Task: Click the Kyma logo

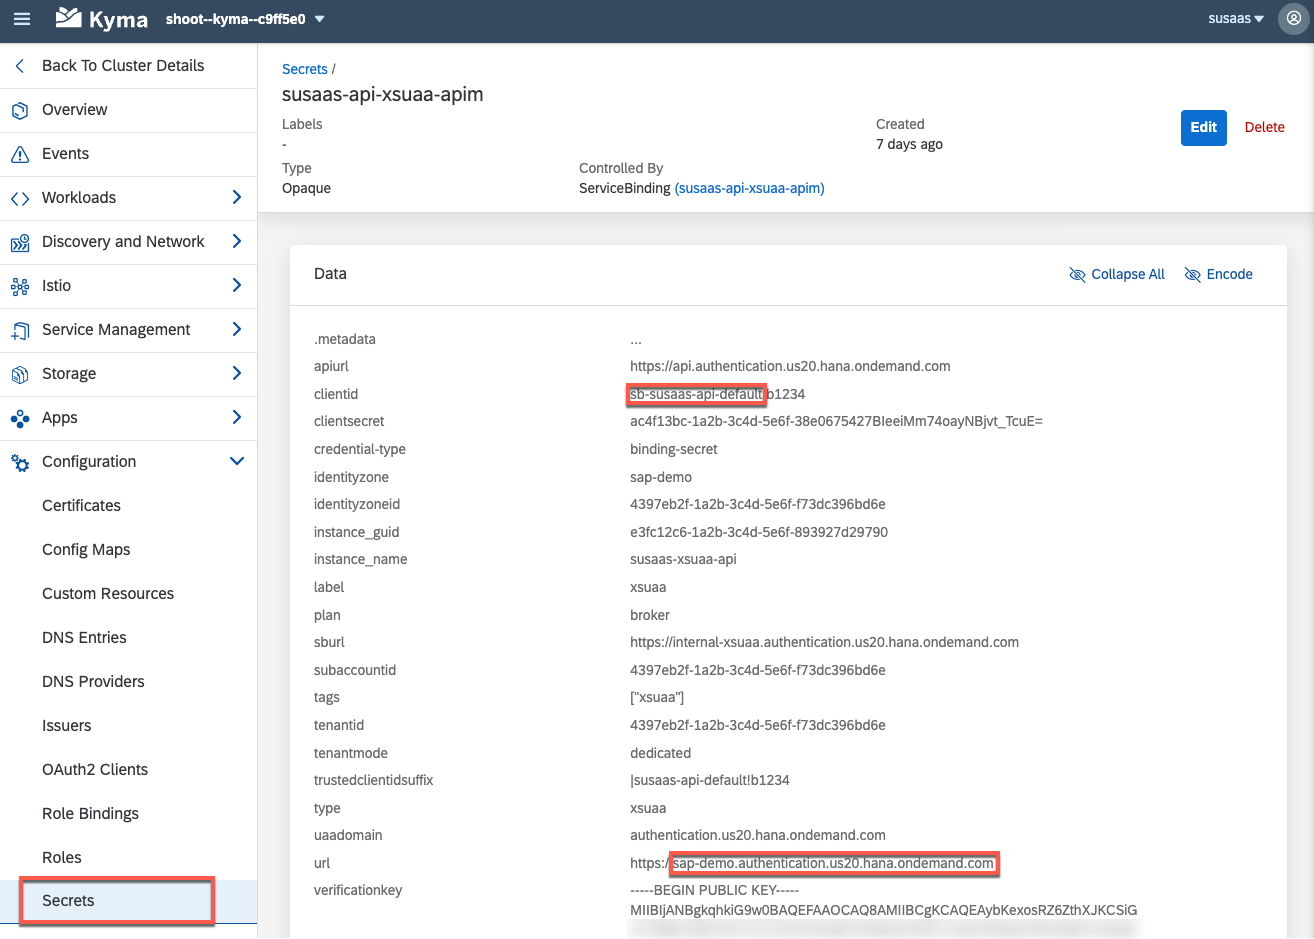Action: tap(101, 19)
